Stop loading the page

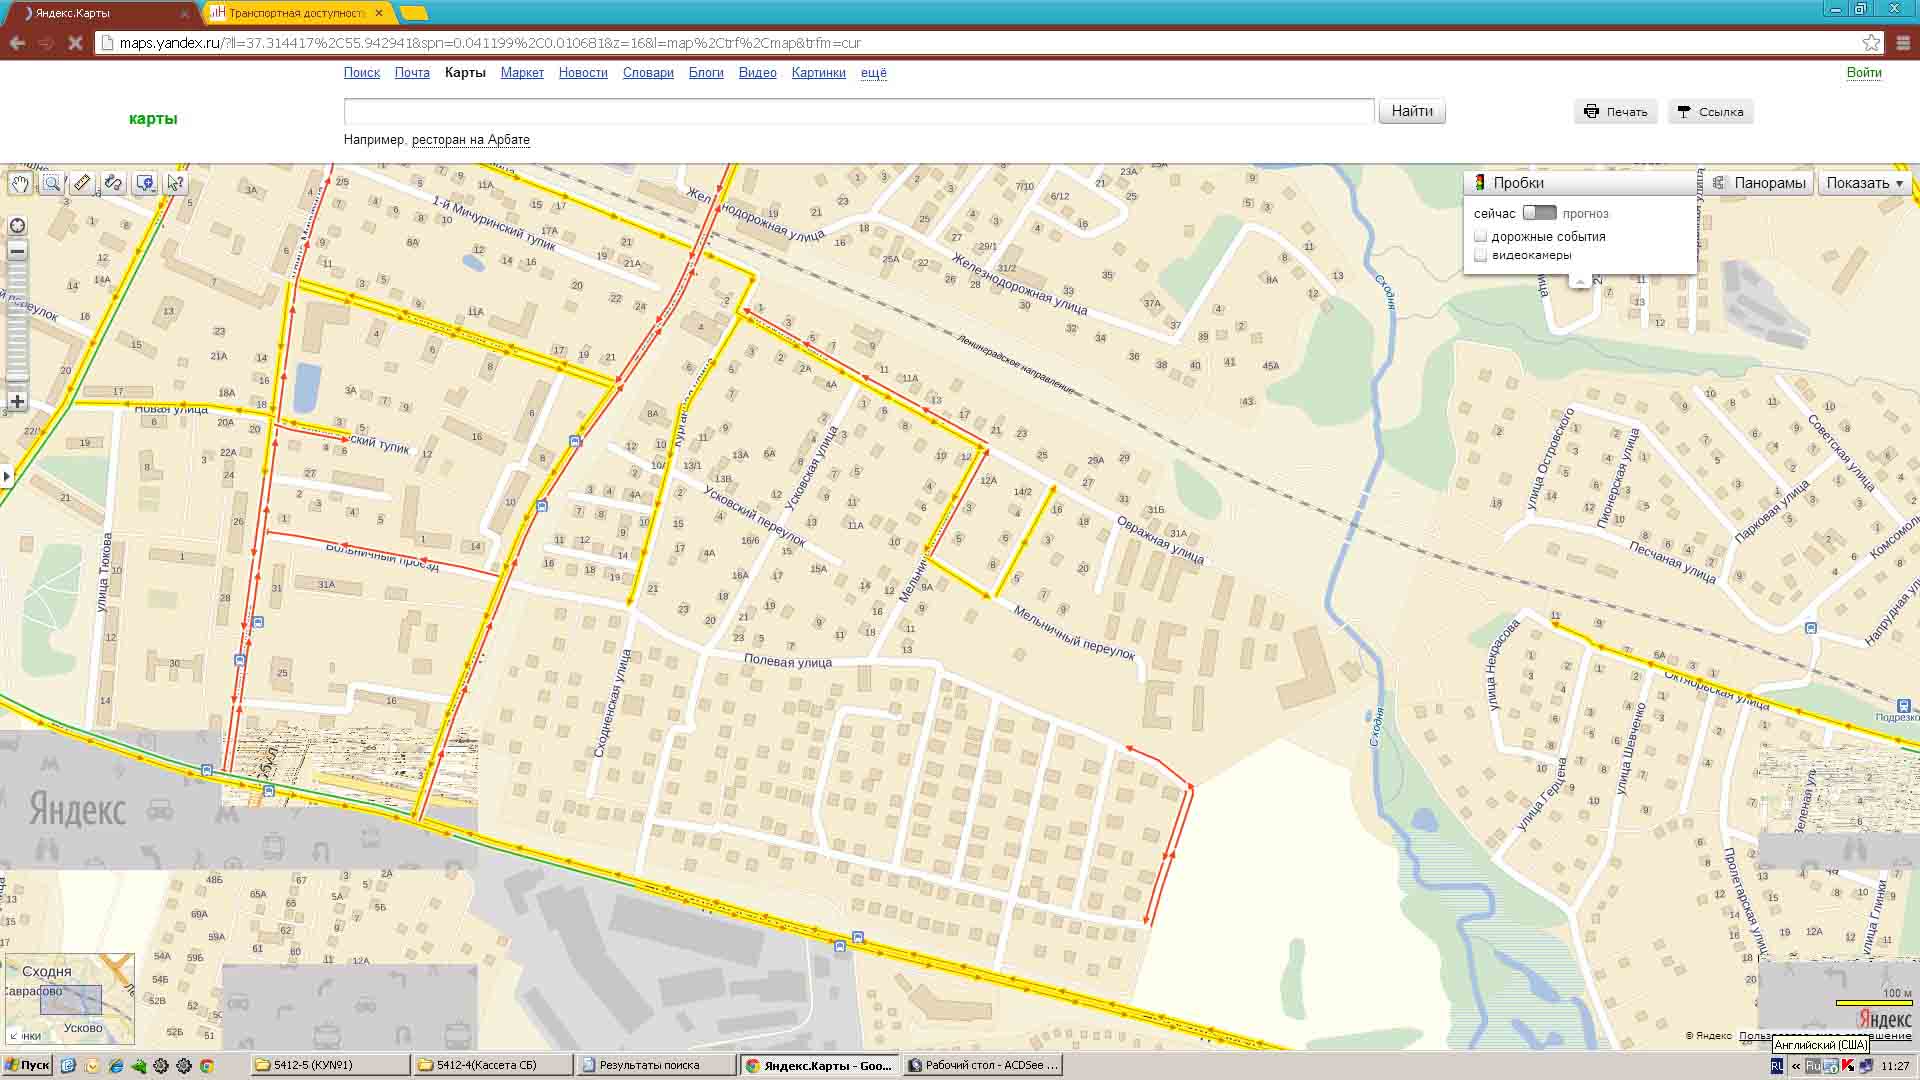pyautogui.click(x=75, y=43)
